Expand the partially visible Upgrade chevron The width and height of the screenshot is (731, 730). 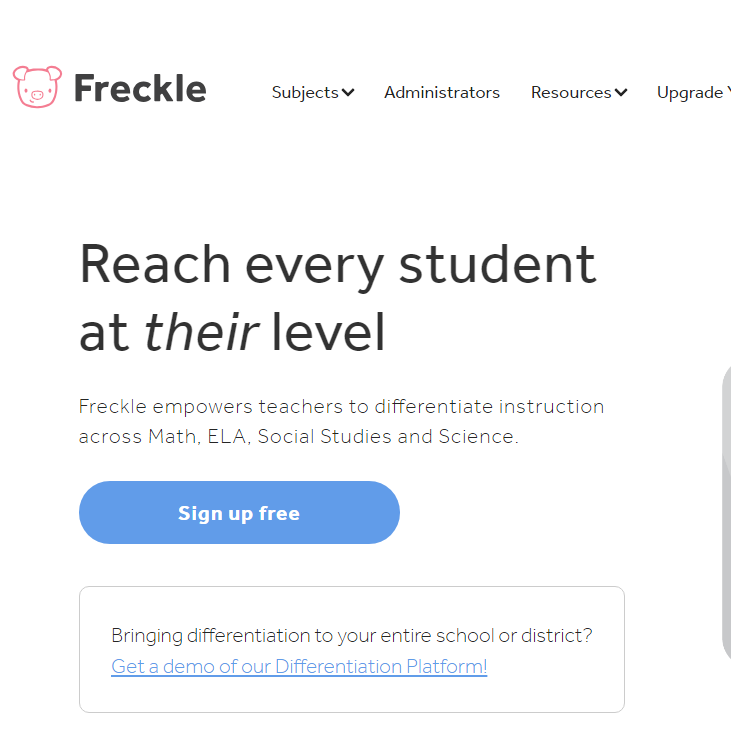click(x=729, y=91)
